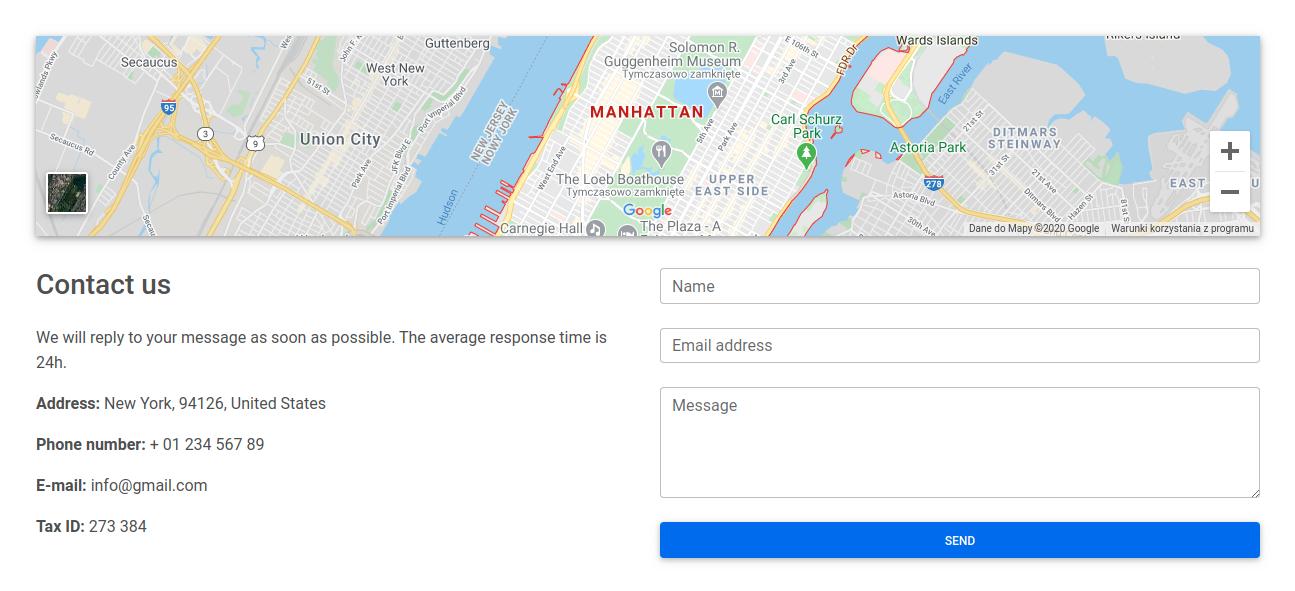Click the Union City label on the map

pos(340,139)
